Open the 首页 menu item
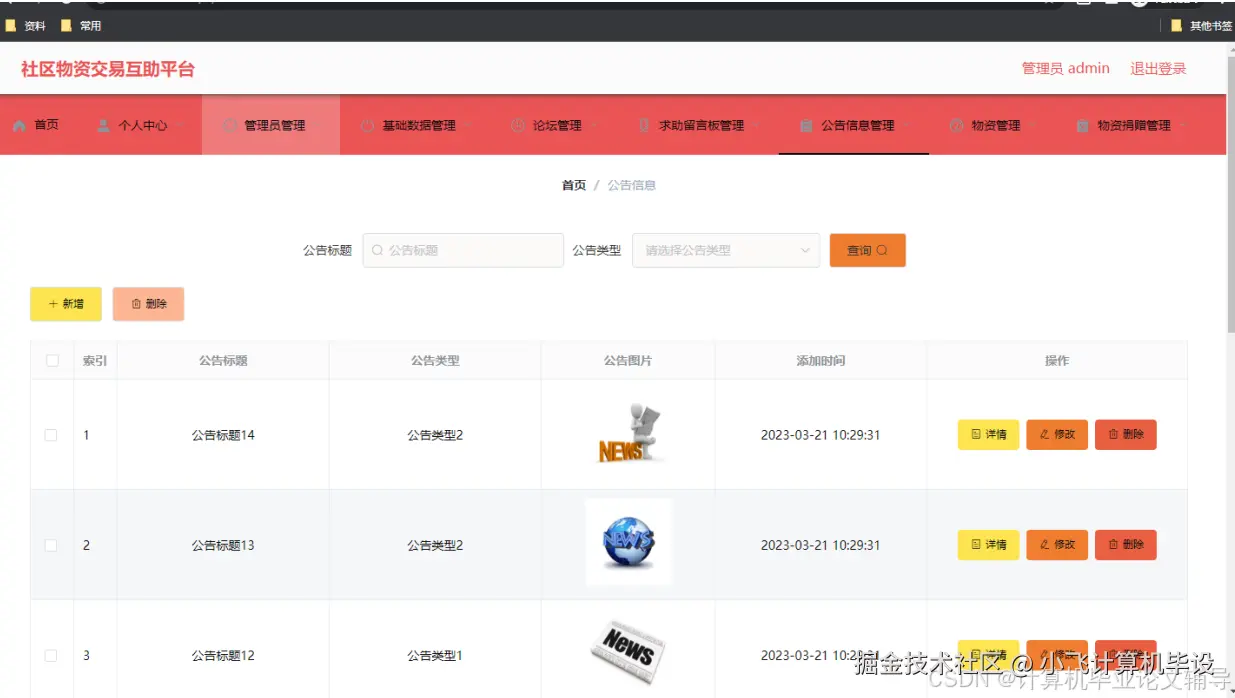The height and width of the screenshot is (698, 1235). 36,126
